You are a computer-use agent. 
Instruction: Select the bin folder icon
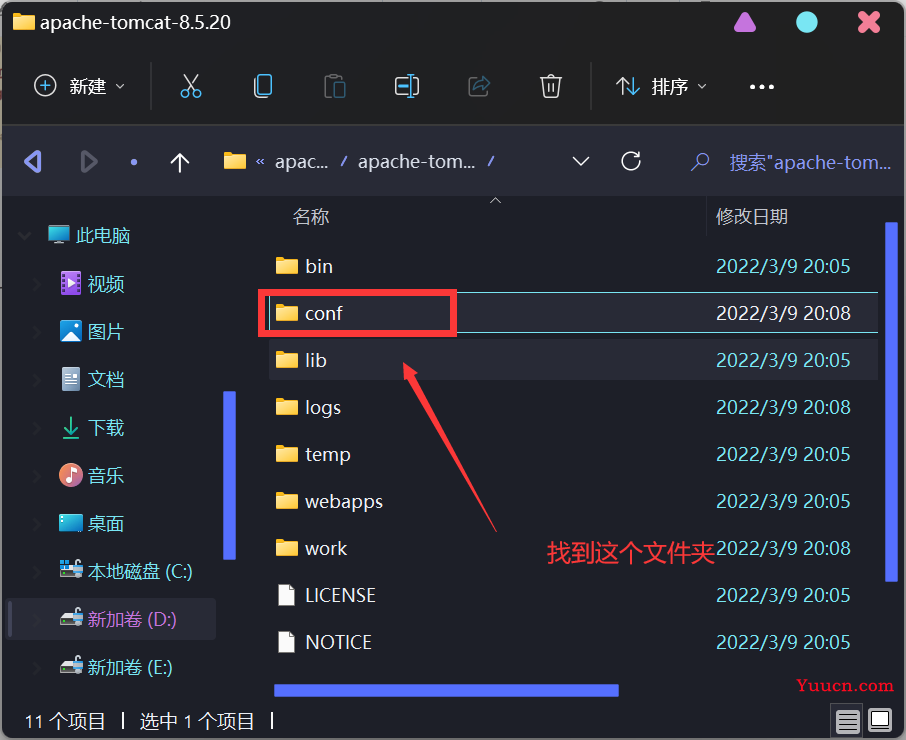(x=287, y=266)
